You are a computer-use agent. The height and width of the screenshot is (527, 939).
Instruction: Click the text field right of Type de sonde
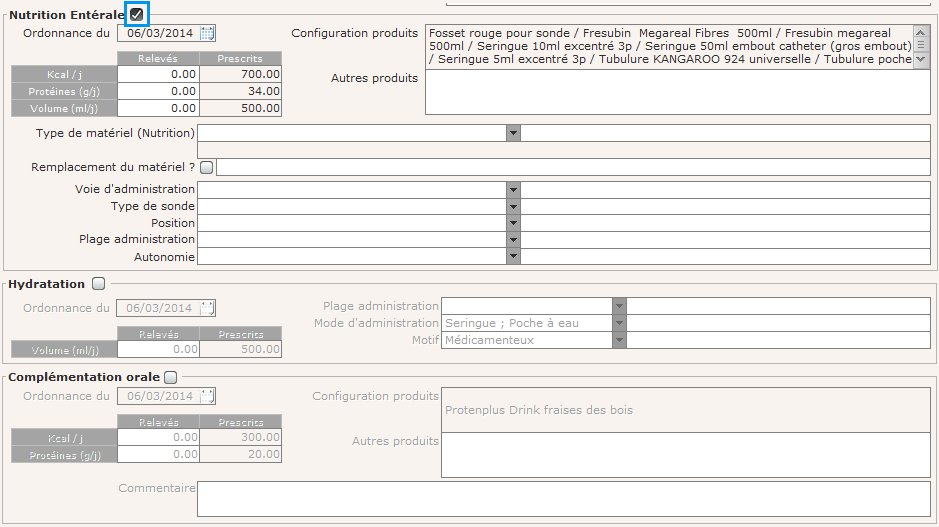(725, 206)
